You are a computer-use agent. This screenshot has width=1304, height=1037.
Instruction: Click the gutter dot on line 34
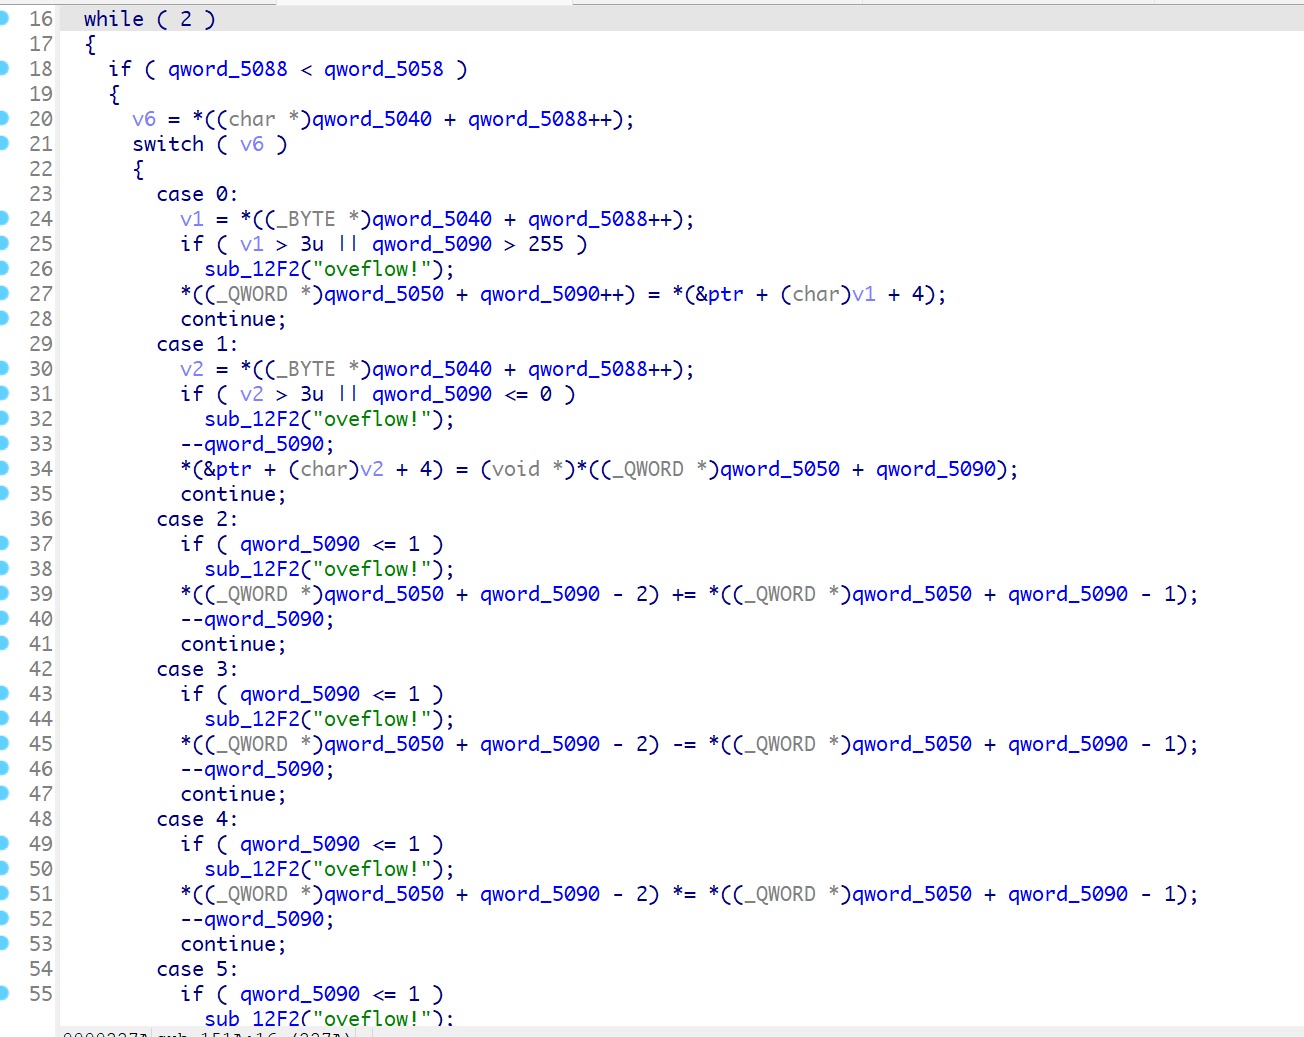(3, 468)
